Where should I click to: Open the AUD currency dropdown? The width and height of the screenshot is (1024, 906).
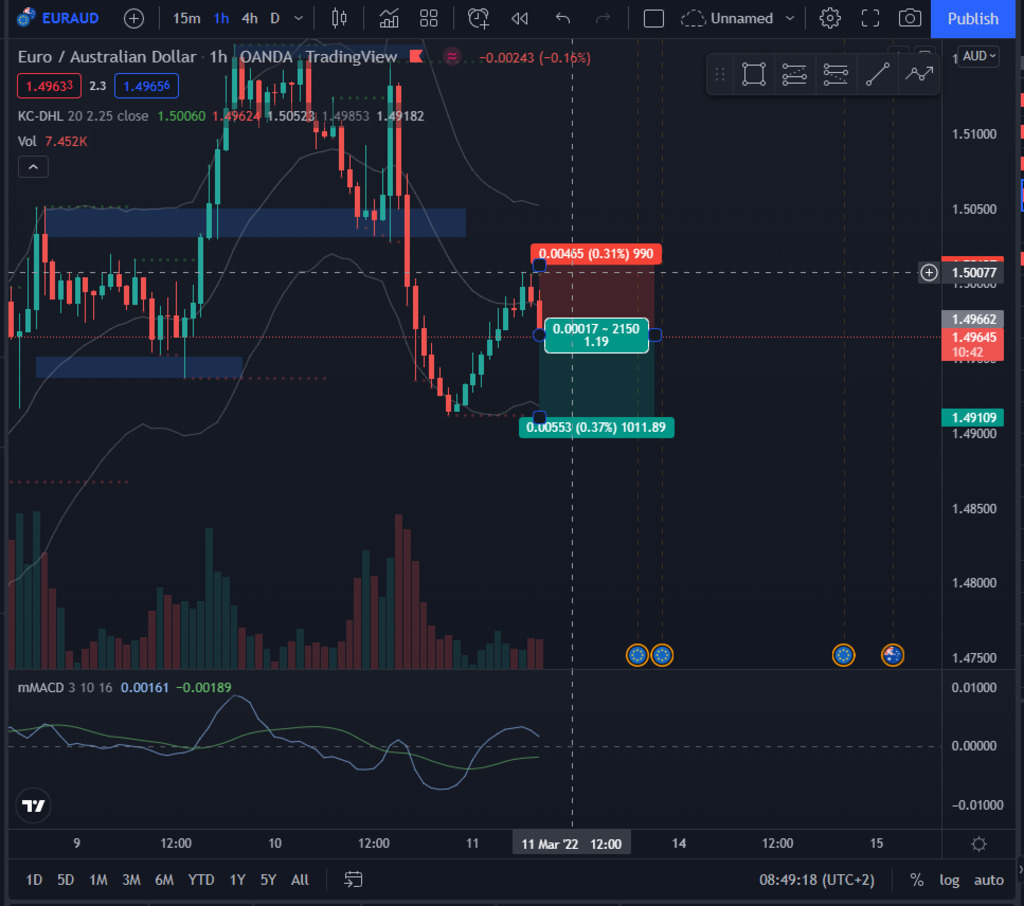click(x=978, y=56)
